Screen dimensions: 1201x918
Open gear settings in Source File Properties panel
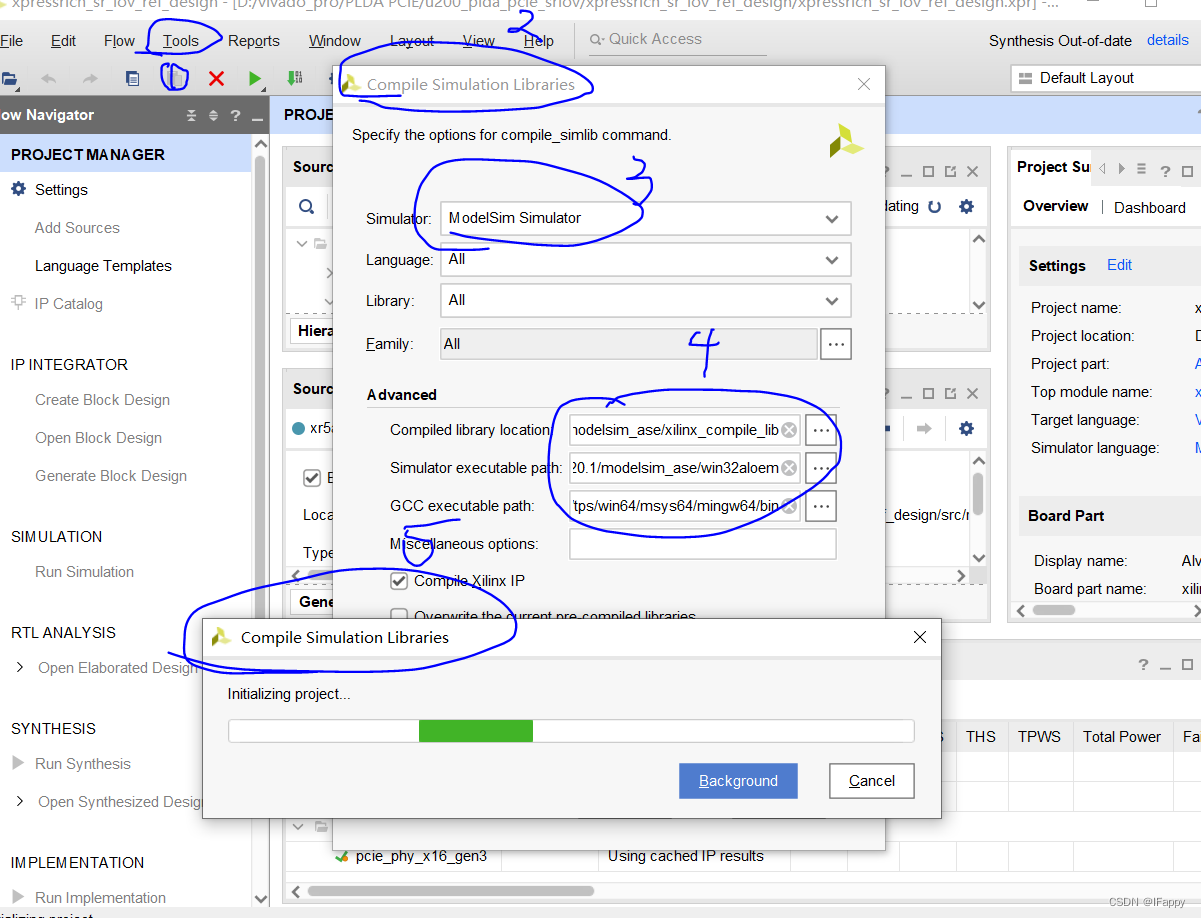966,428
